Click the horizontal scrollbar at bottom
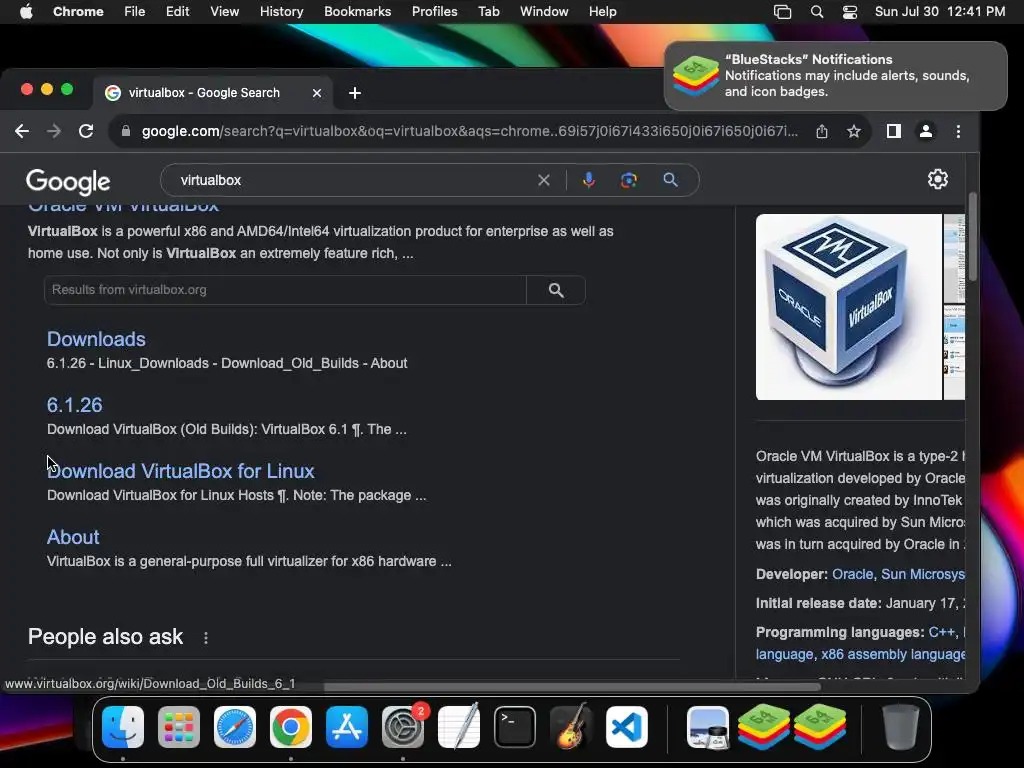Image resolution: width=1024 pixels, height=768 pixels. click(x=571, y=686)
